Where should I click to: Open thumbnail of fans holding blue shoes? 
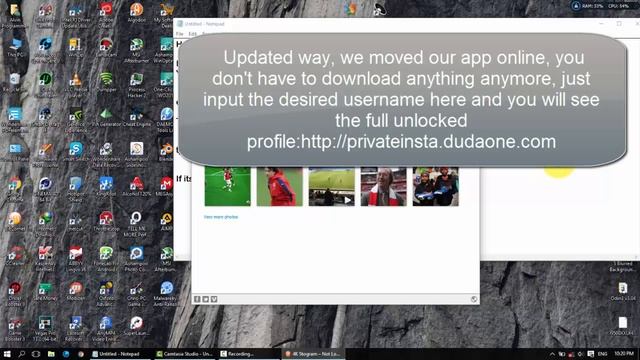[x=436, y=186]
